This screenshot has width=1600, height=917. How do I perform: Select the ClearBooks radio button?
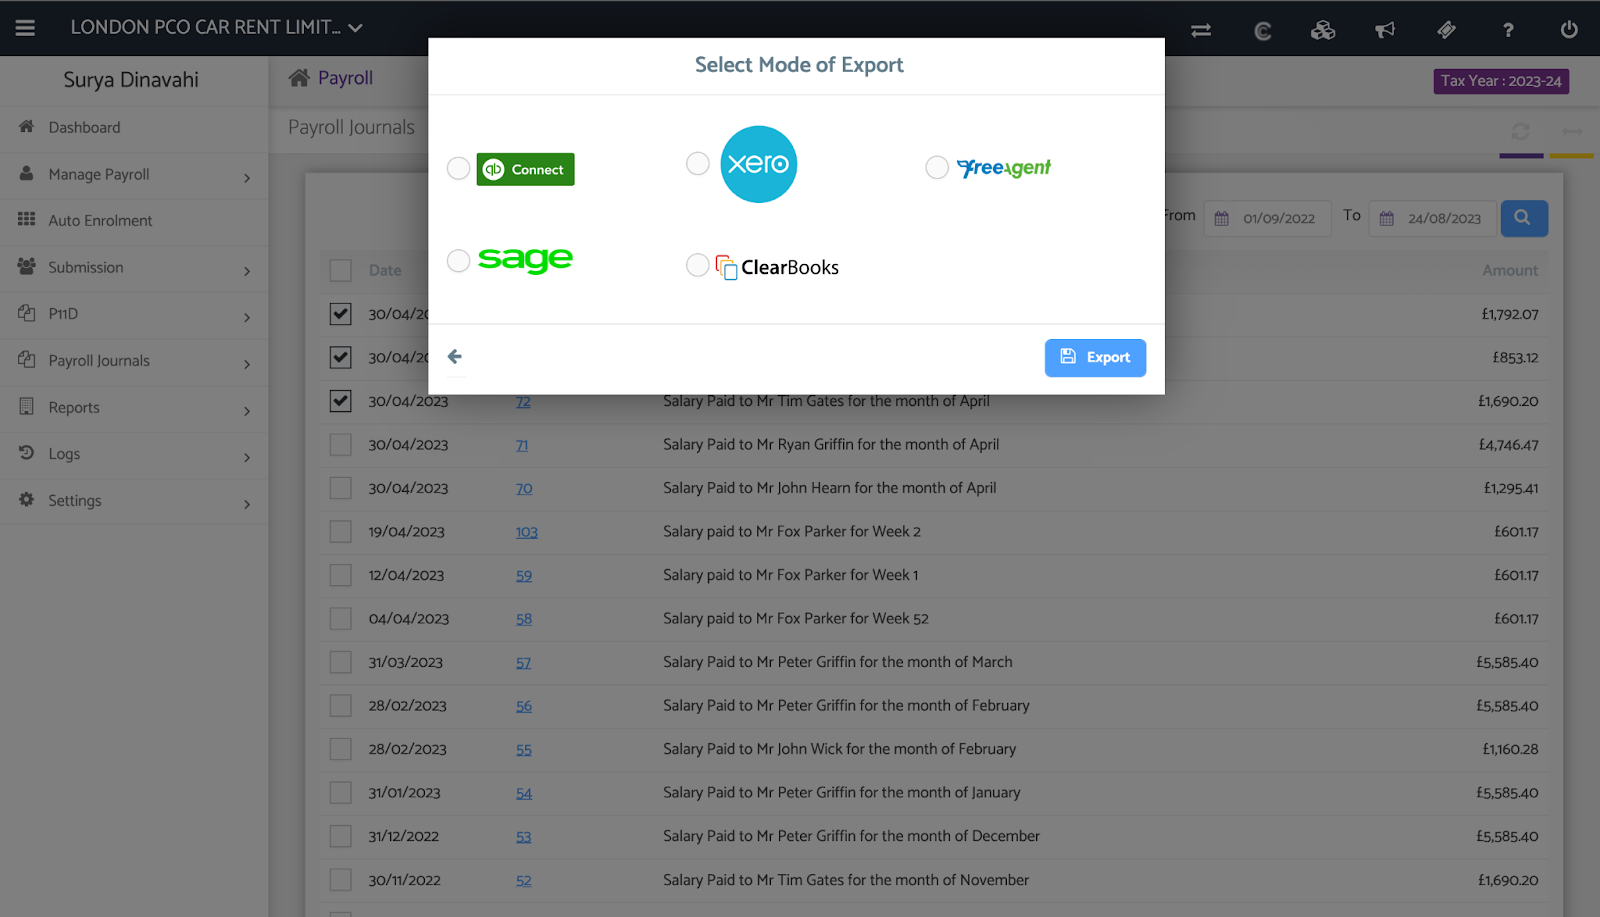coord(697,265)
